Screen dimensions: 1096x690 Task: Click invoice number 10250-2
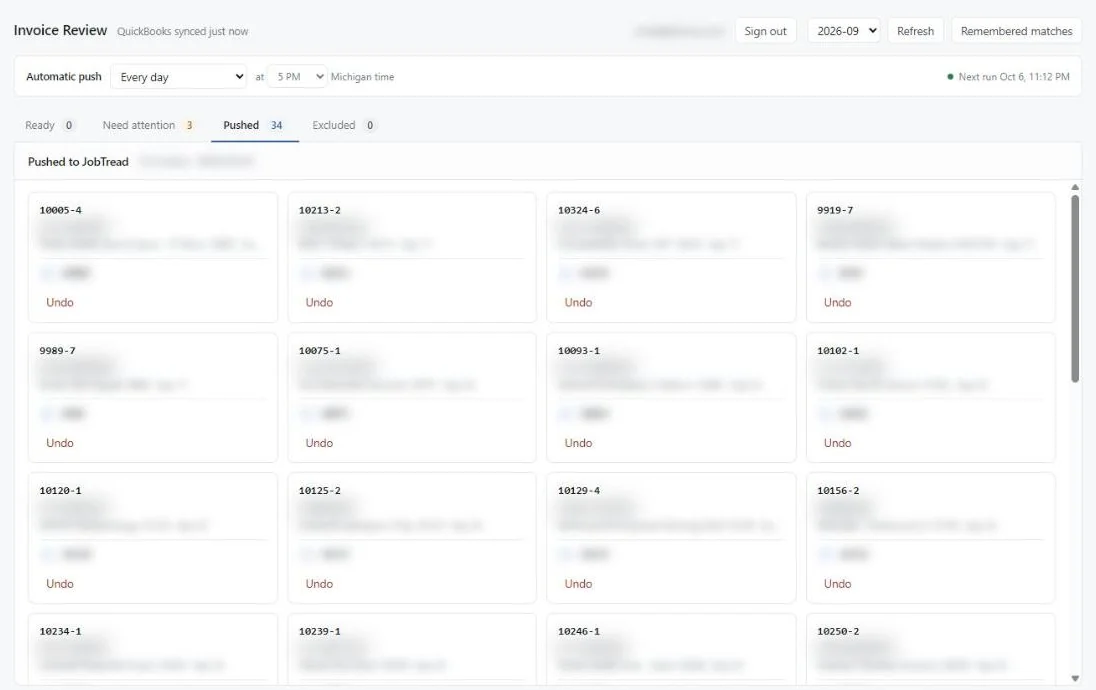point(838,631)
